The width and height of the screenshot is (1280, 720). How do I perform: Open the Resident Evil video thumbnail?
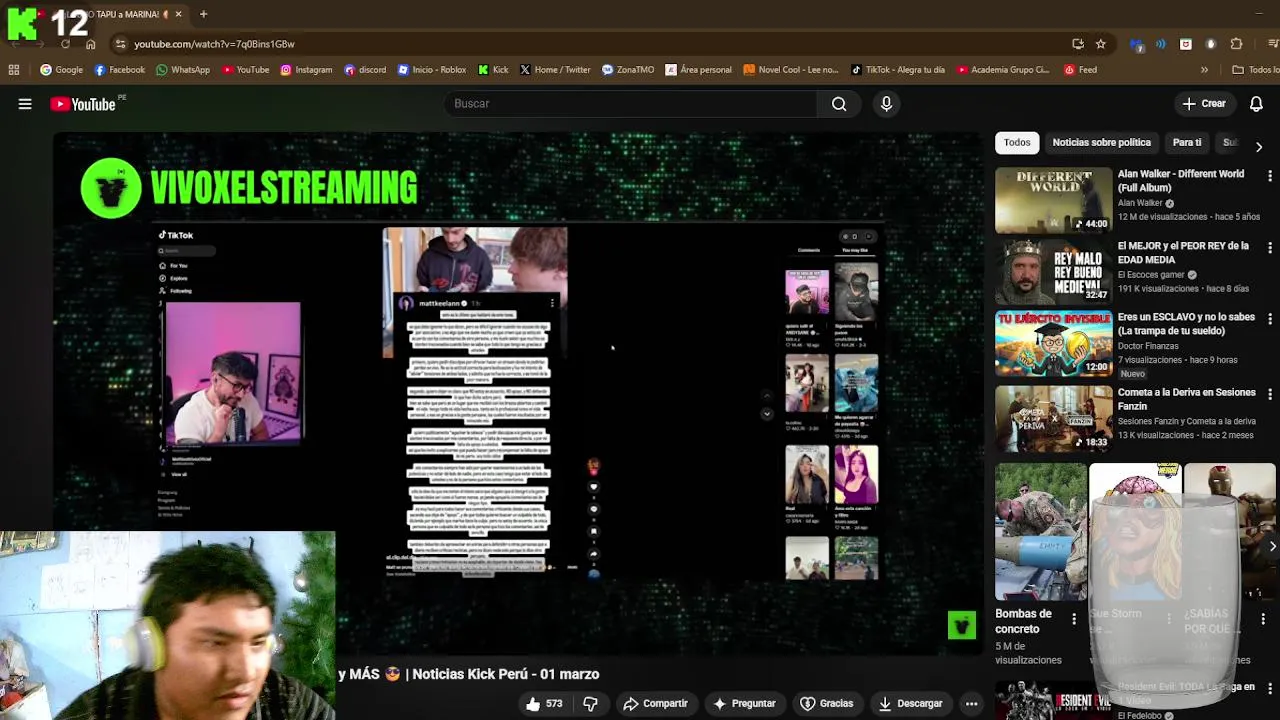(1053, 702)
